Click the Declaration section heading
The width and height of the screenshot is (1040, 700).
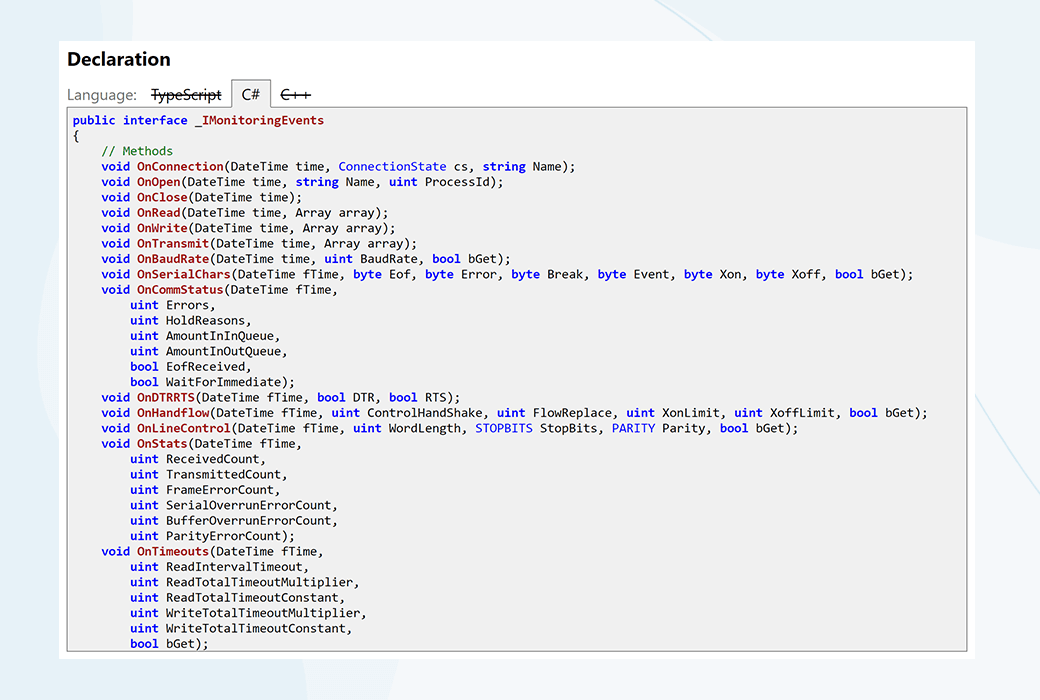119,59
